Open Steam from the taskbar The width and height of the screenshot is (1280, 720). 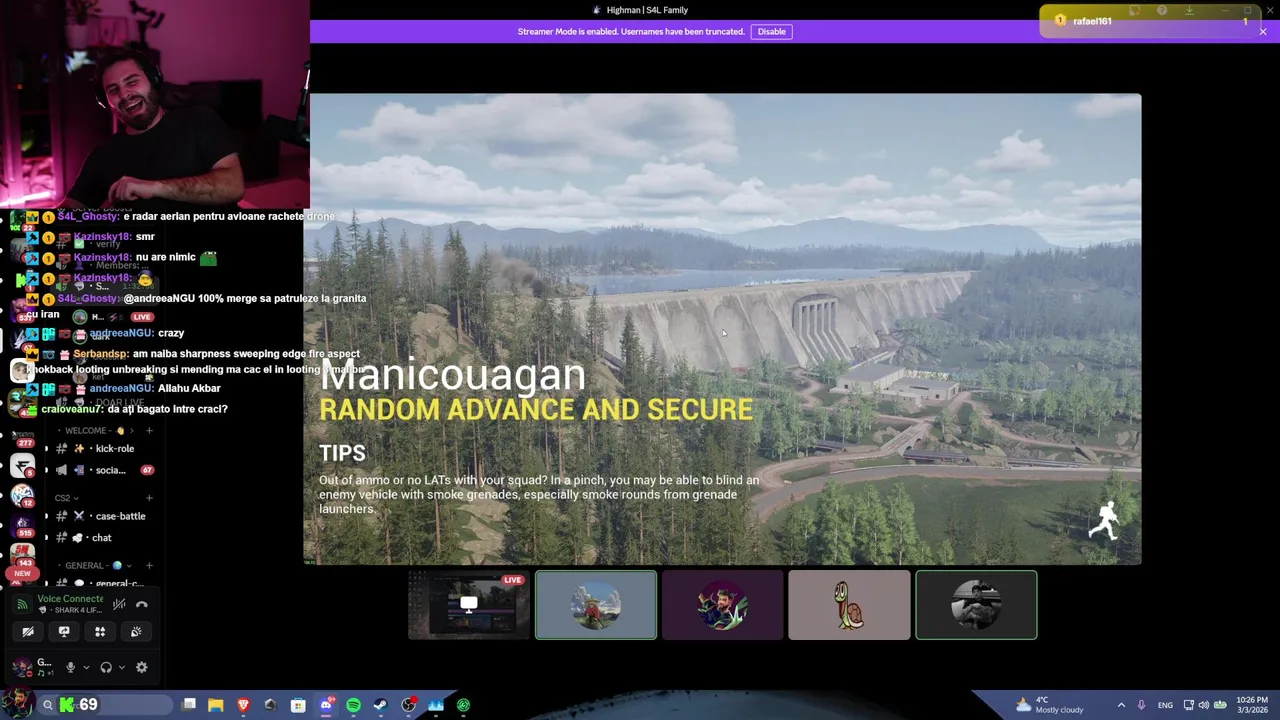coord(381,705)
